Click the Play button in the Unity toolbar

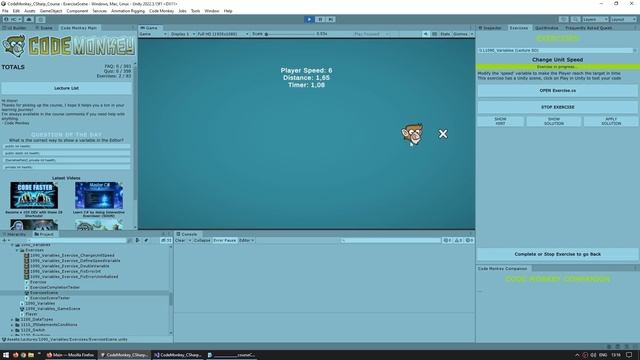click(x=309, y=19)
